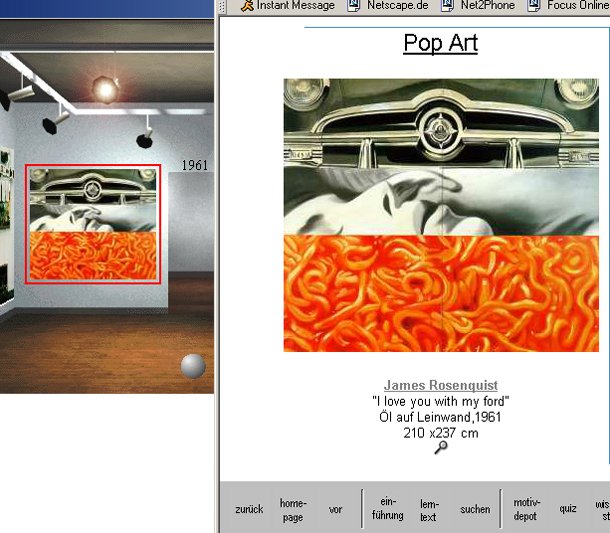
Task: Click the 1961 year label in gallery
Action: click(x=195, y=165)
